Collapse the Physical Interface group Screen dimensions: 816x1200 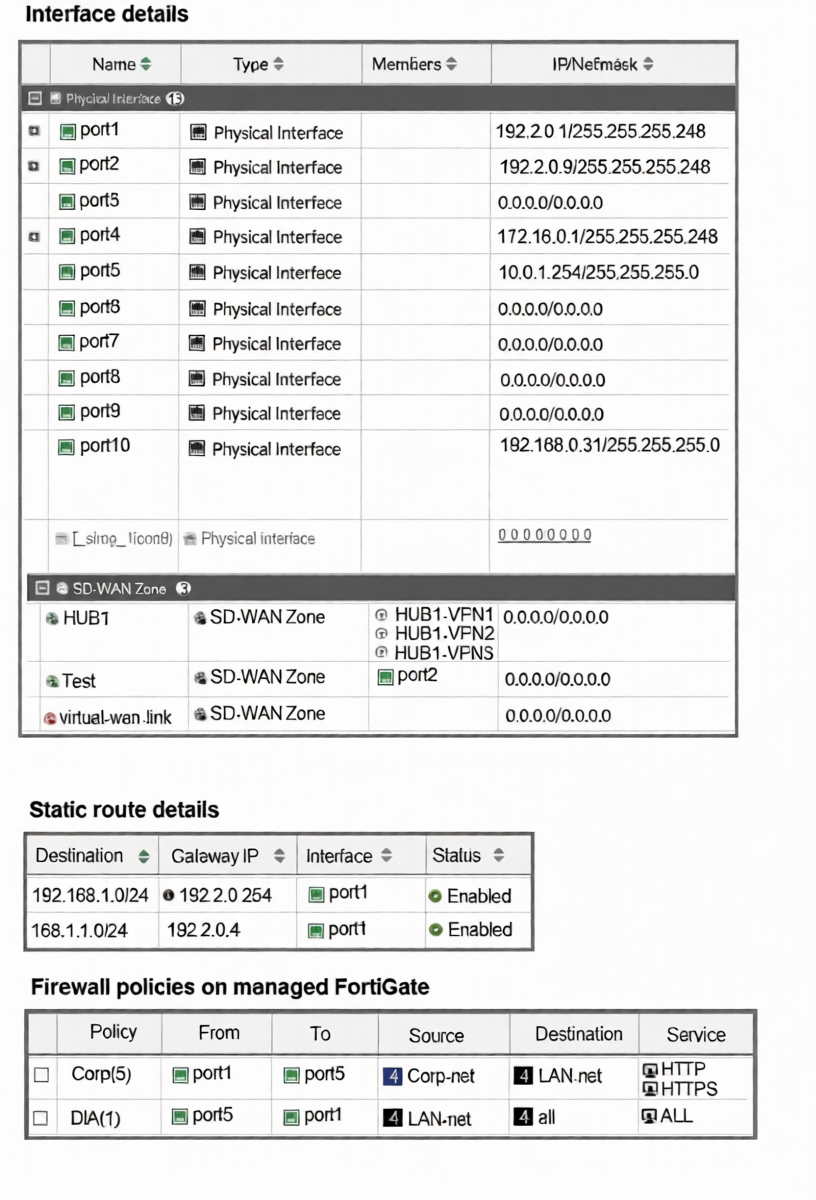35,99
